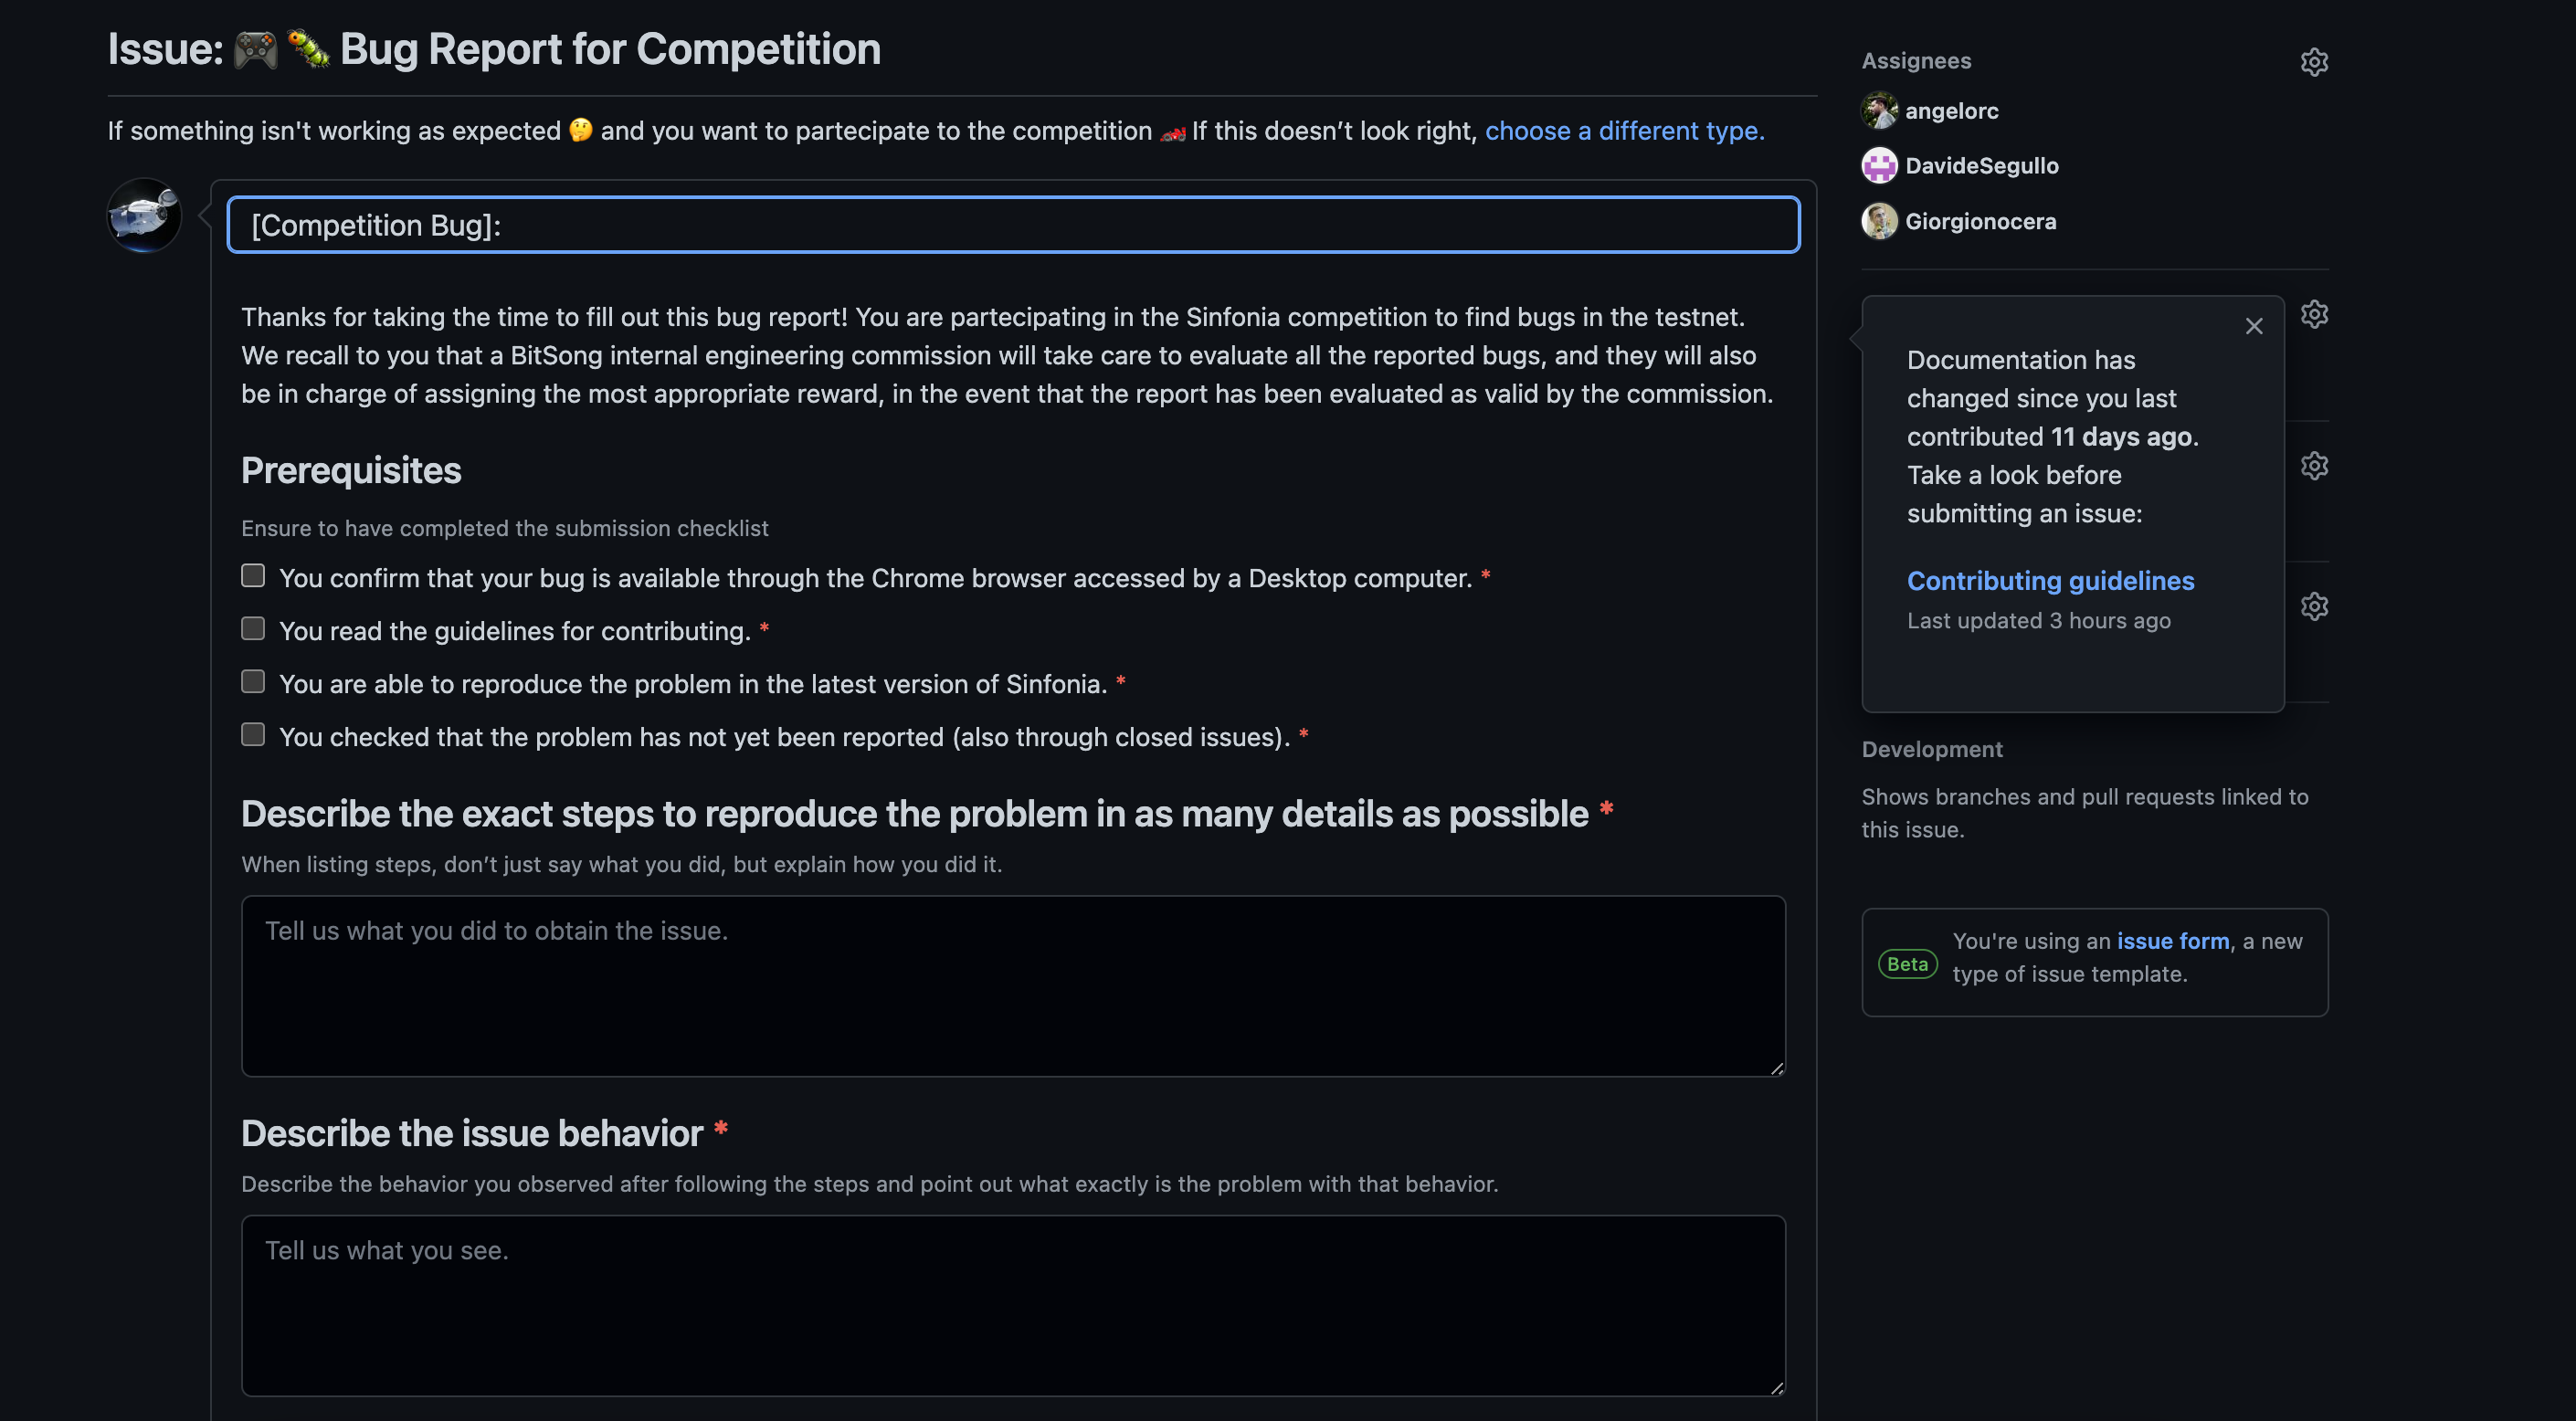The width and height of the screenshot is (2576, 1421).
Task: Click the author profile avatar beside title field
Action: tap(144, 215)
